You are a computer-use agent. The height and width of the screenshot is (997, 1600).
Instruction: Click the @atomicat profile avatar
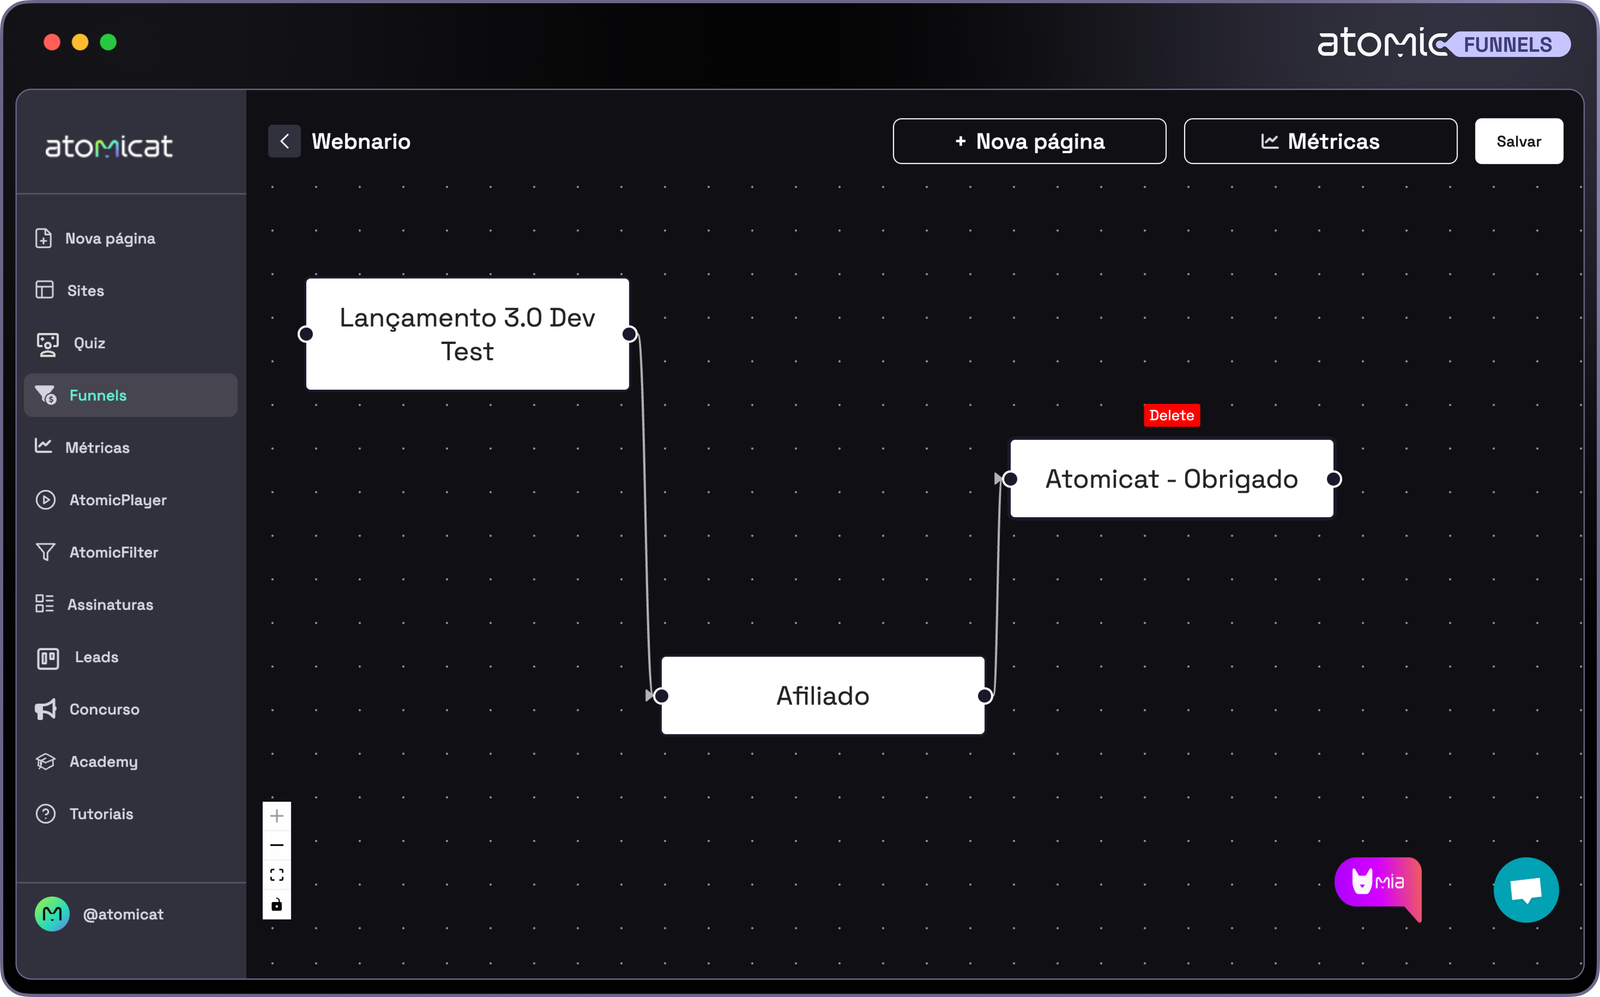pos(52,914)
